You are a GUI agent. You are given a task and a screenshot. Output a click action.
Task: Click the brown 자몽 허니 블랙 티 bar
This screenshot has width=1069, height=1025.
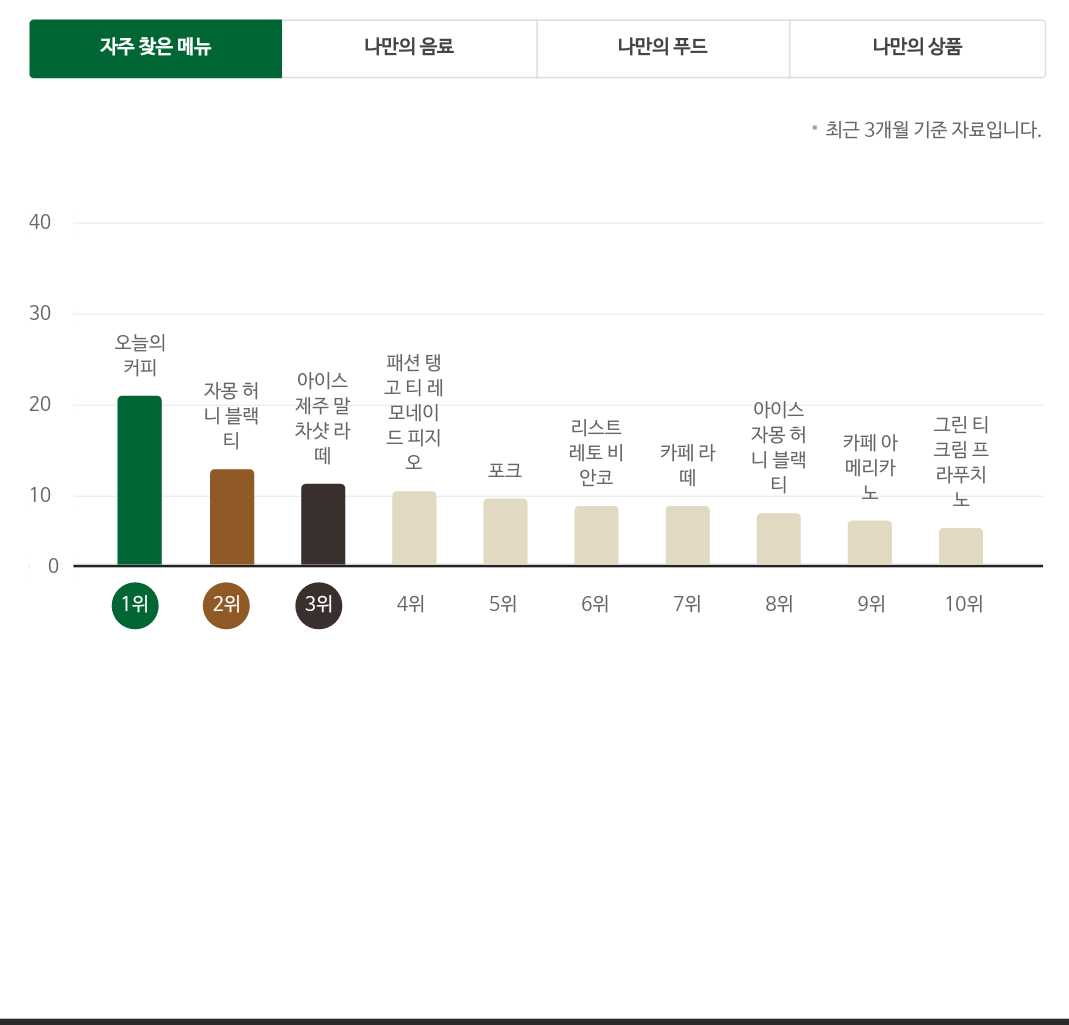(232, 517)
